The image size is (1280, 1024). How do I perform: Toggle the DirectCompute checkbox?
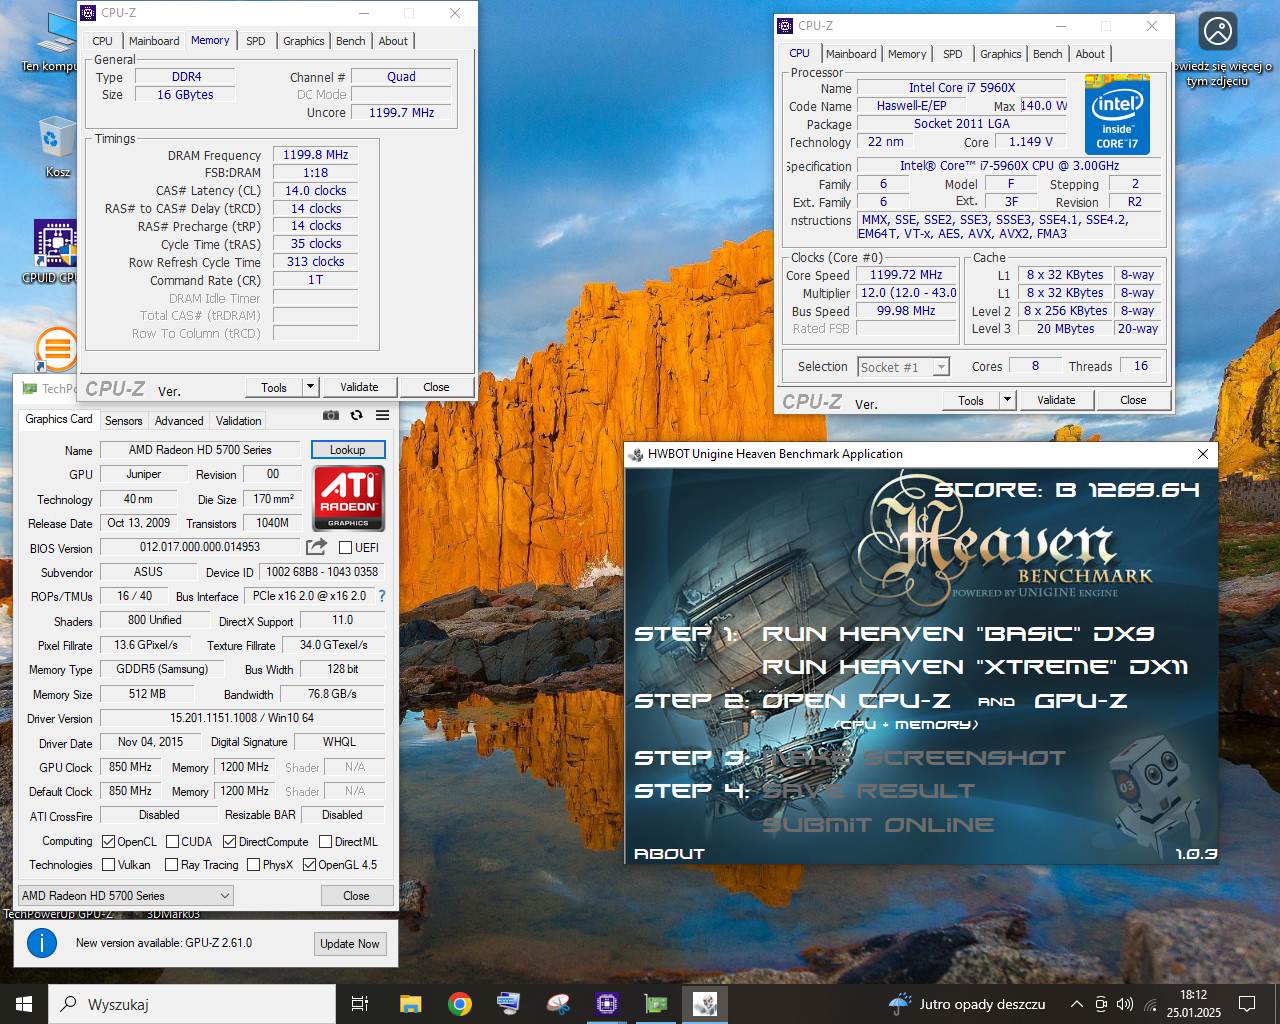pyautogui.click(x=229, y=842)
